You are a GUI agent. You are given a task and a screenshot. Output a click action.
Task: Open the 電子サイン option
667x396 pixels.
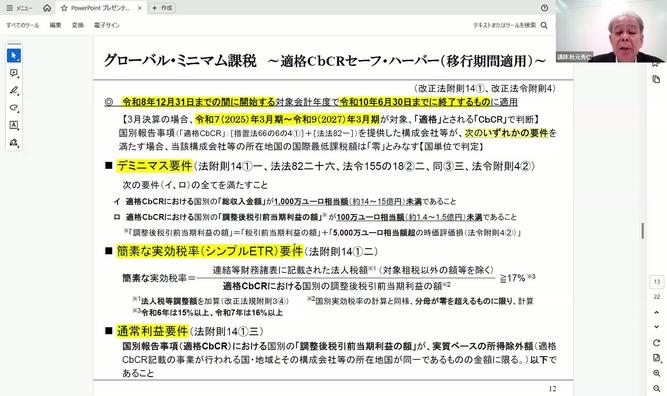(107, 26)
